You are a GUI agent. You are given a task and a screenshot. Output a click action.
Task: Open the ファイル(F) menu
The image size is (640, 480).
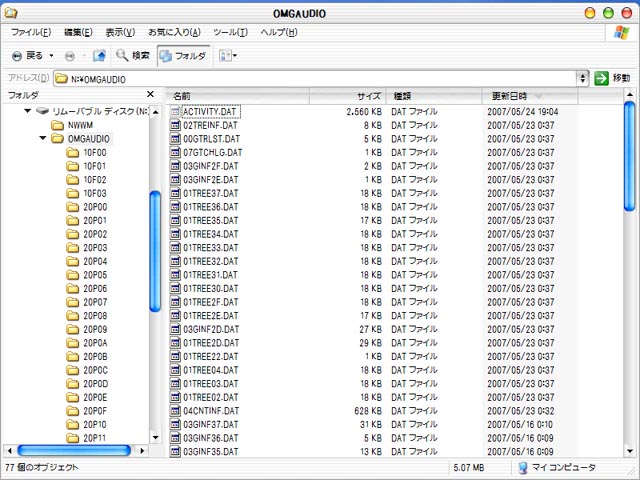click(31, 32)
